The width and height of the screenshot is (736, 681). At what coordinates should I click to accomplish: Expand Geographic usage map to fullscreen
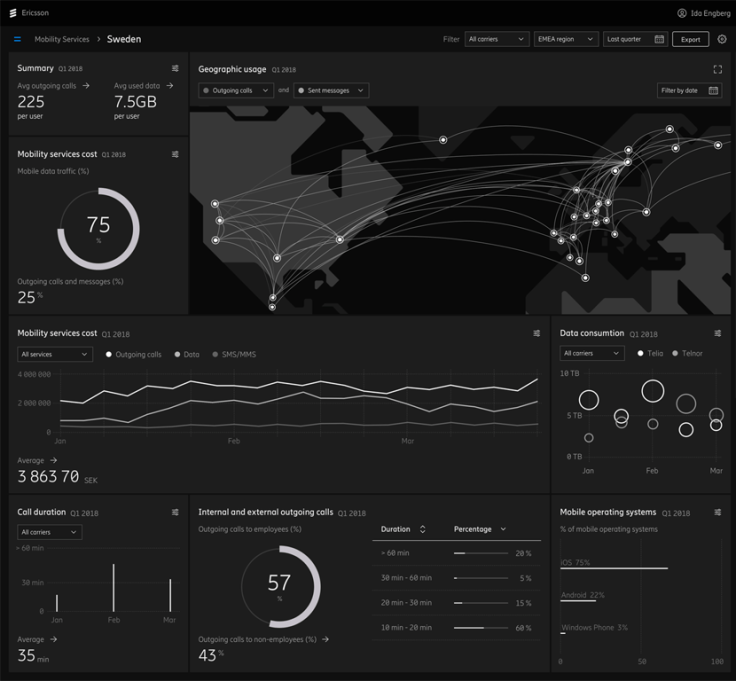coord(717,69)
